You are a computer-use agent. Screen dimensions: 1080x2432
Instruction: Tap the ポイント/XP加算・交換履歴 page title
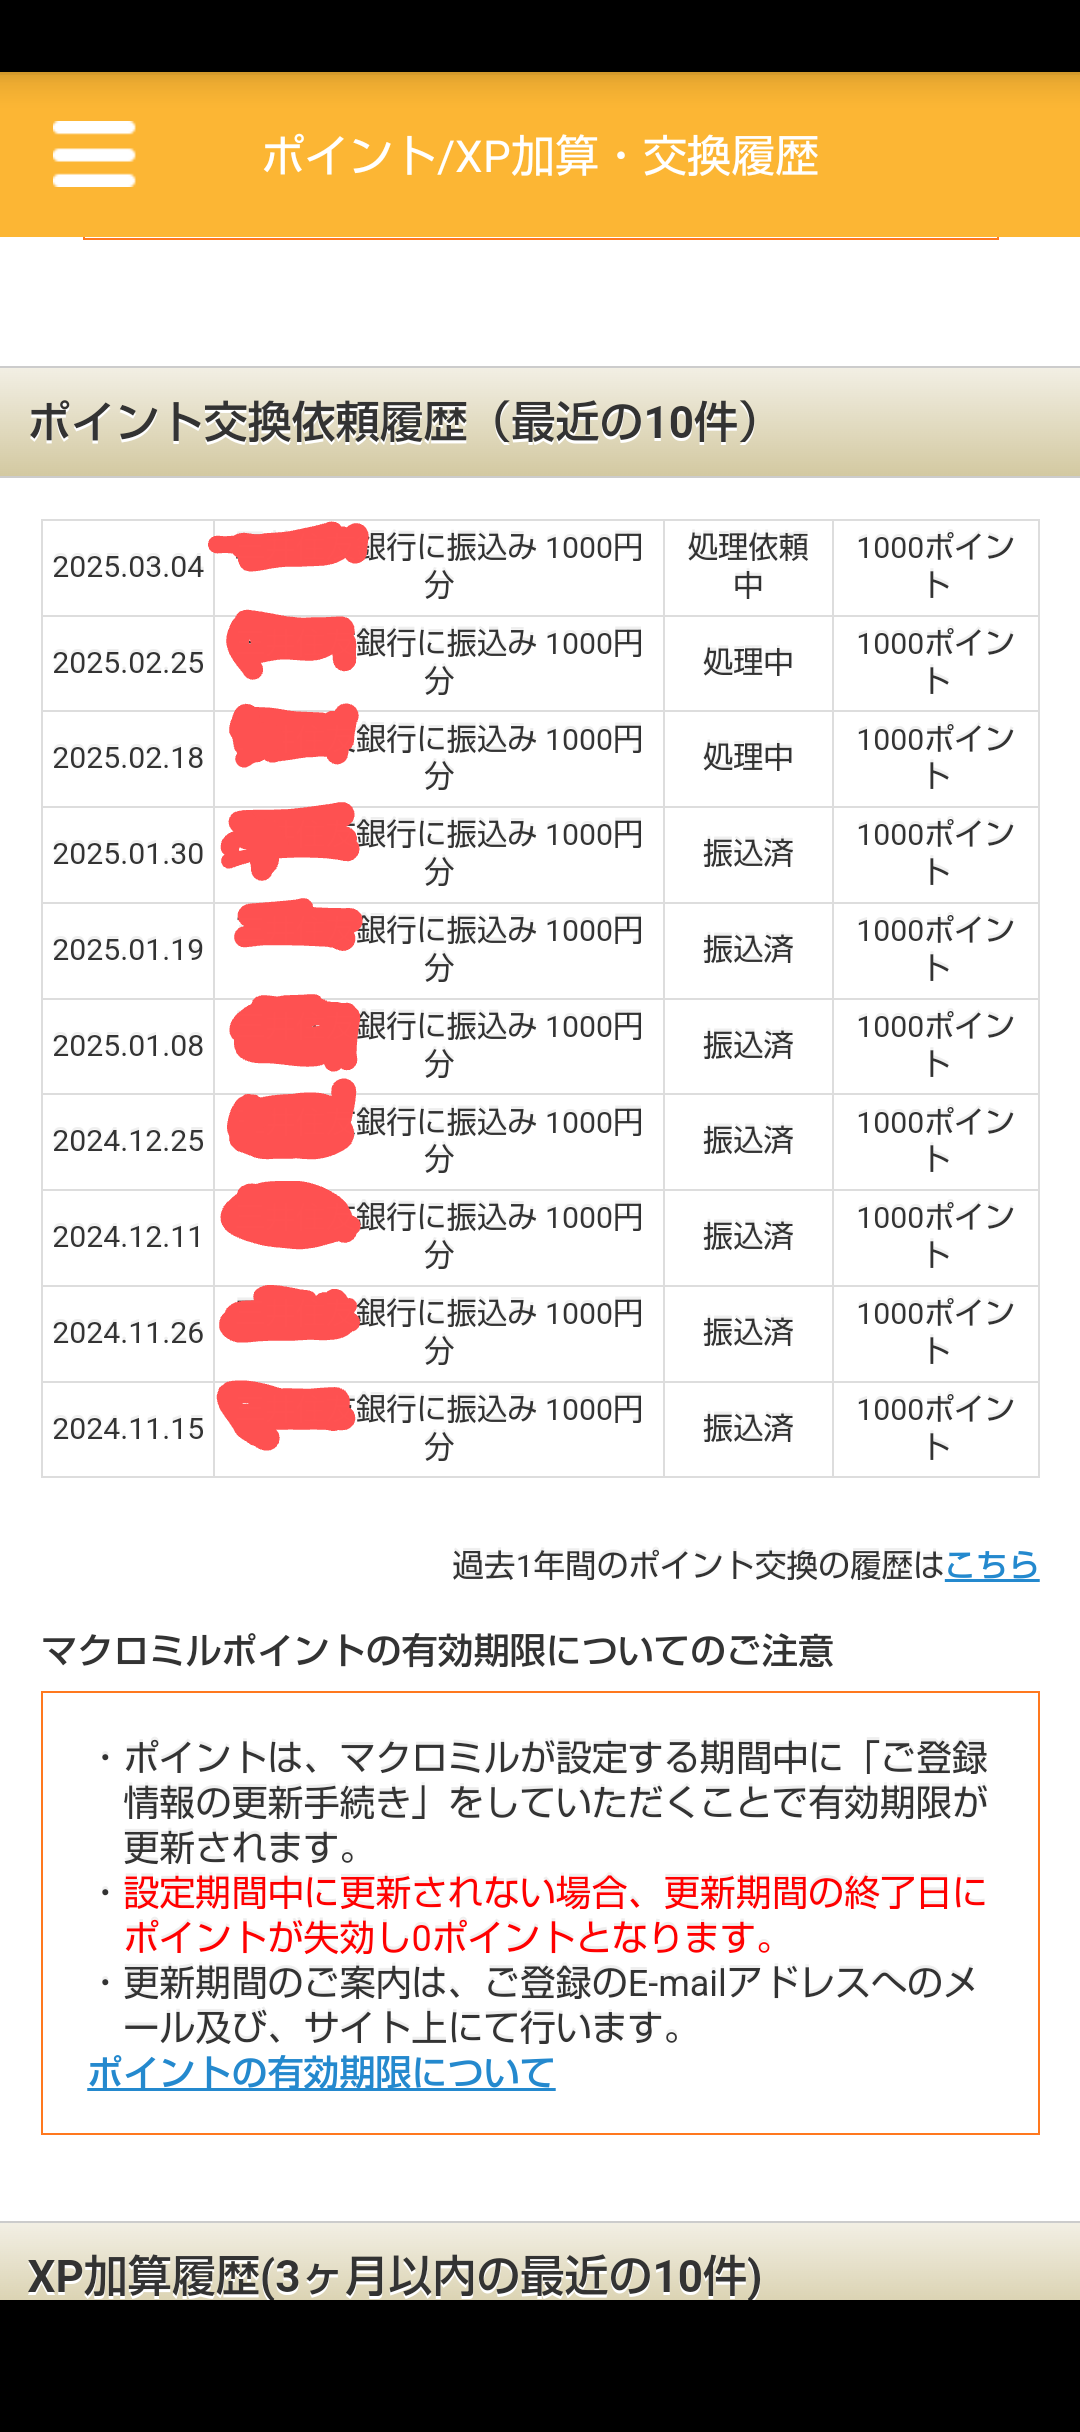pos(540,156)
